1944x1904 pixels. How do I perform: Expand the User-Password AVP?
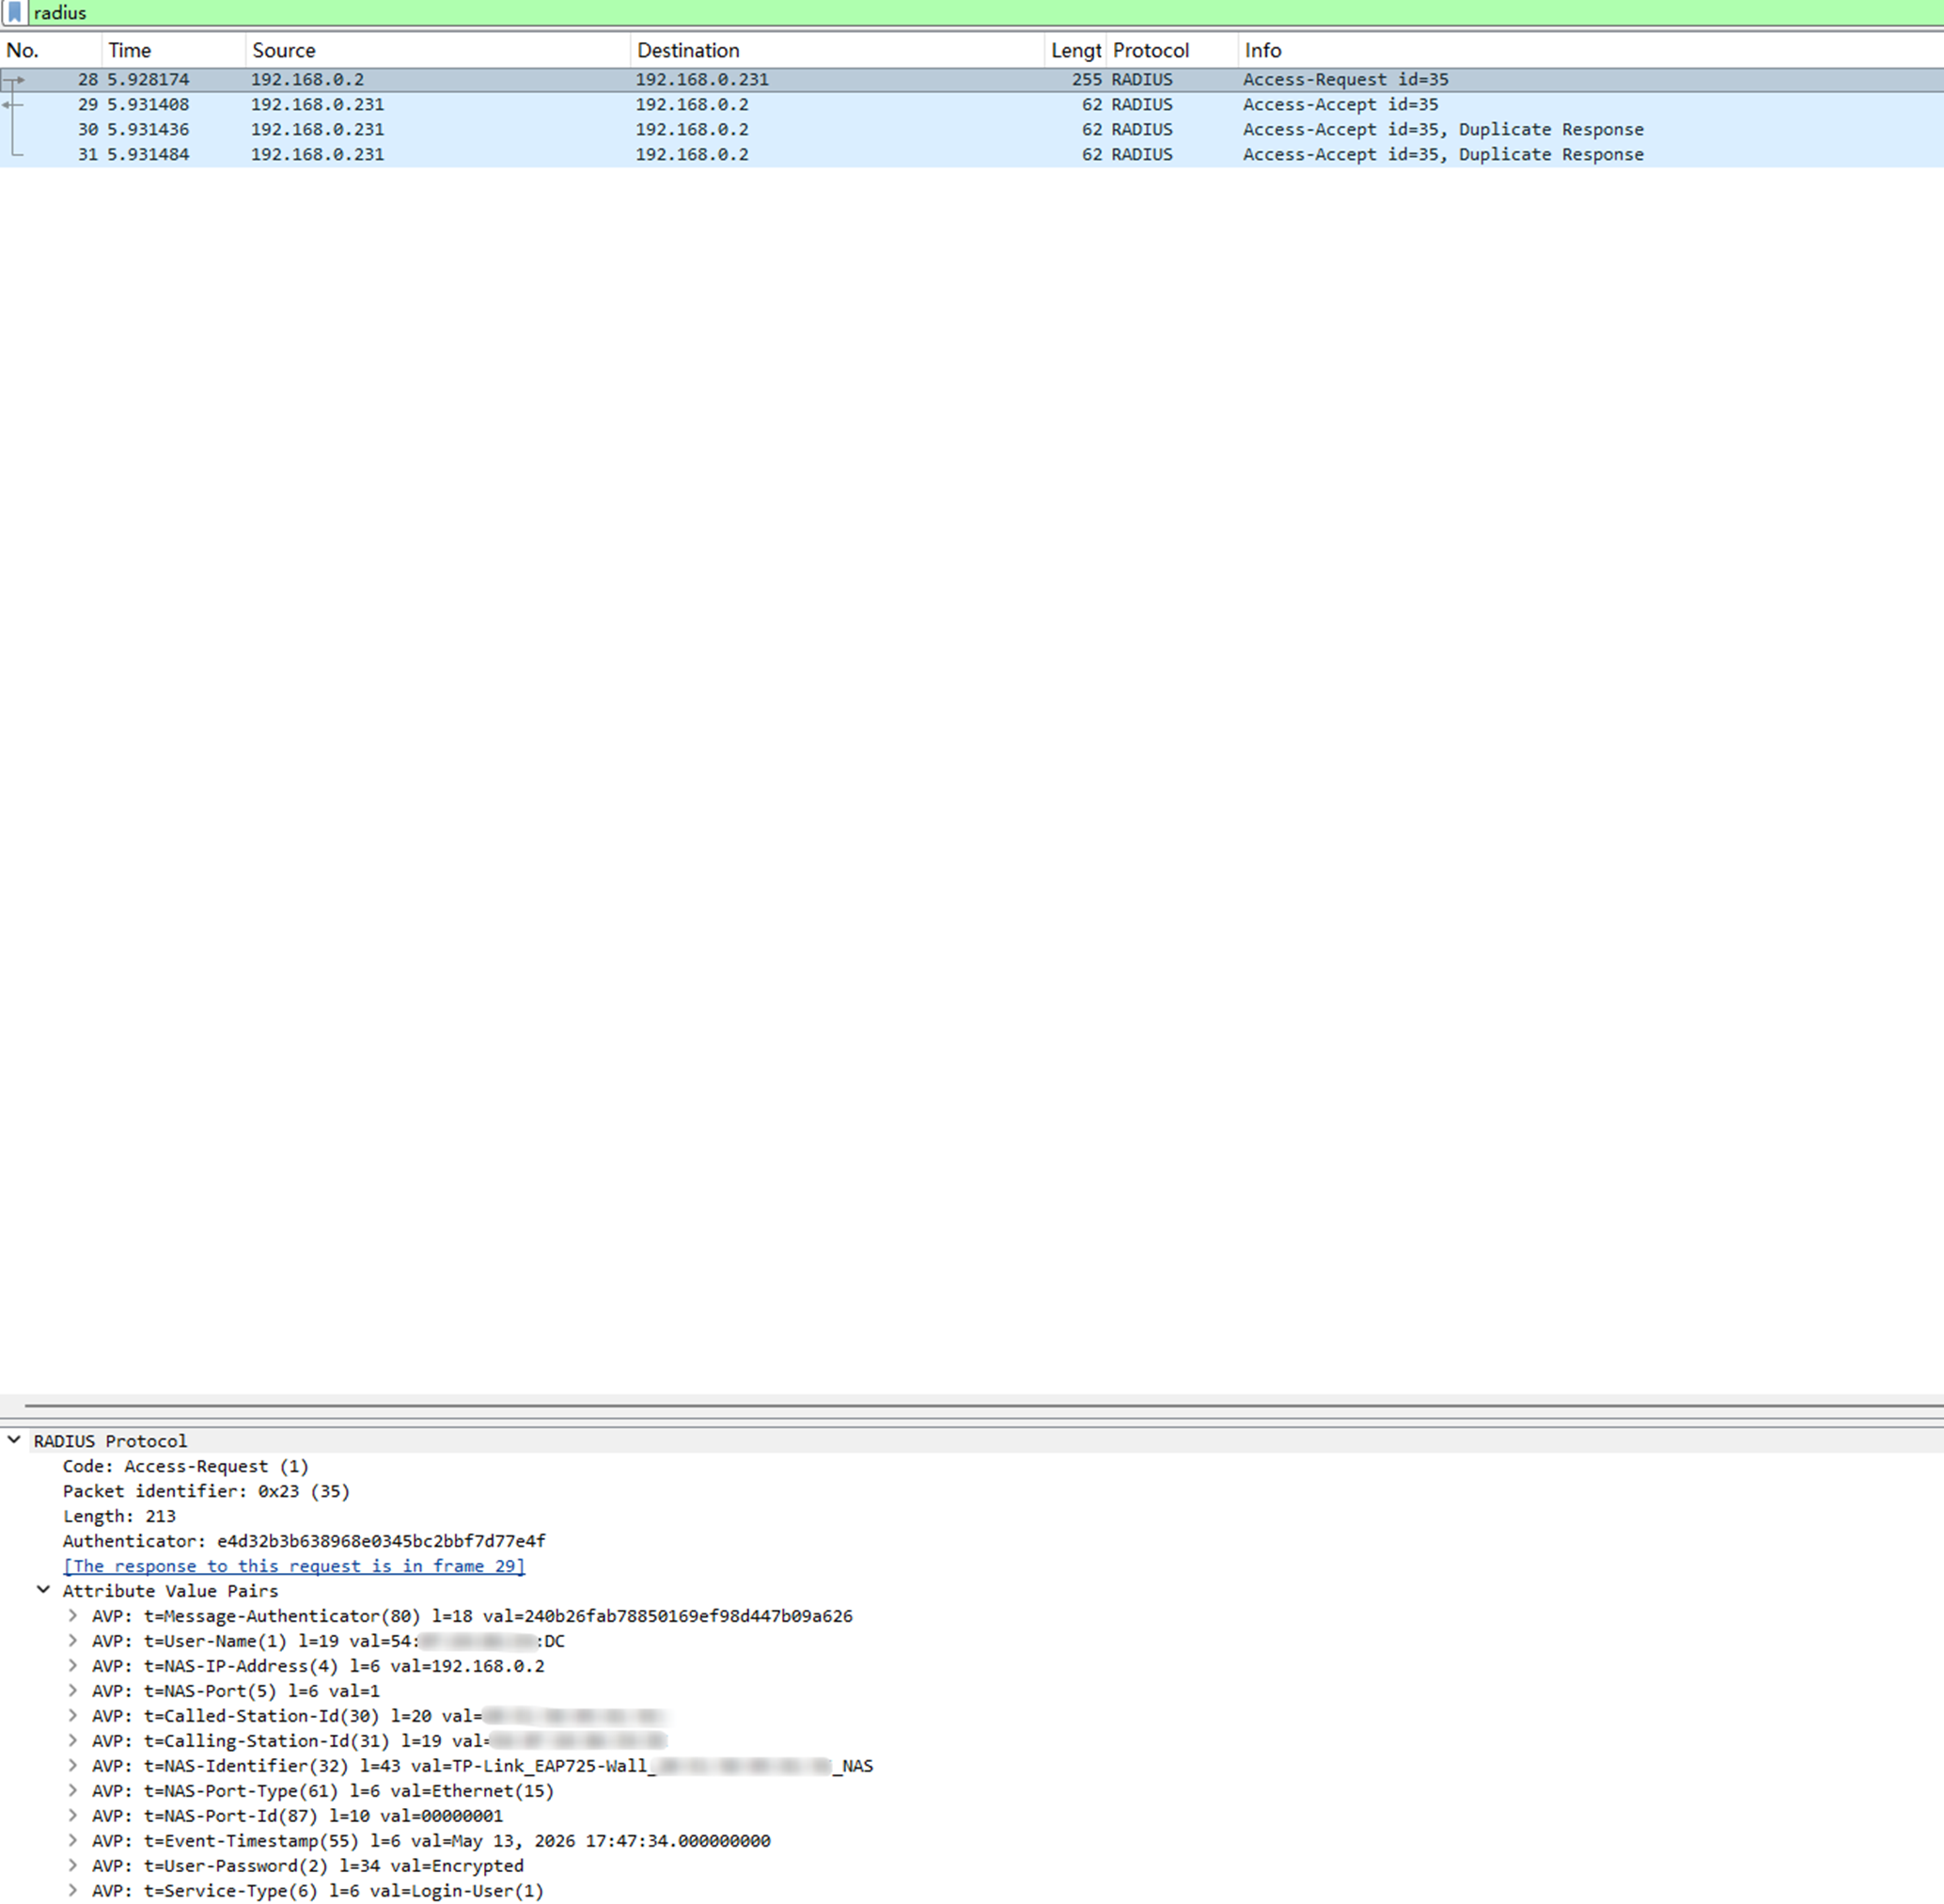[72, 1865]
